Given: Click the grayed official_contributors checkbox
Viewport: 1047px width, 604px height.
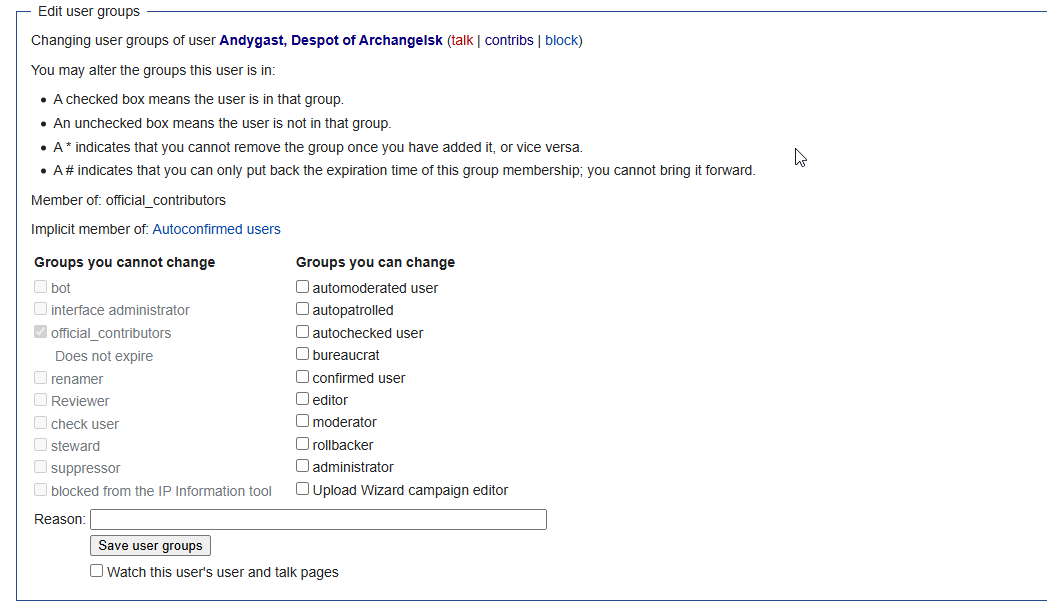Looking at the screenshot, I should click(41, 332).
